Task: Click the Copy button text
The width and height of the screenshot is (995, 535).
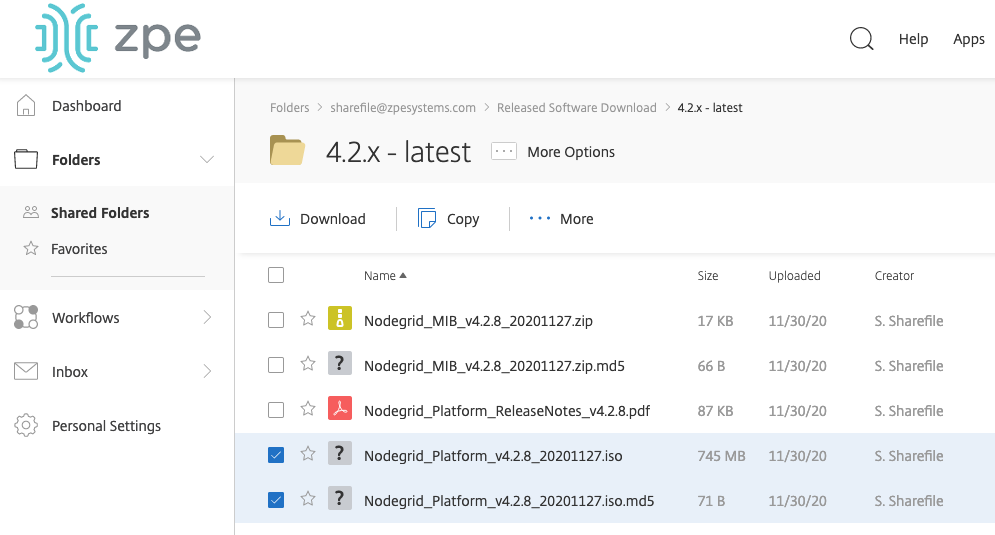Action: [463, 220]
